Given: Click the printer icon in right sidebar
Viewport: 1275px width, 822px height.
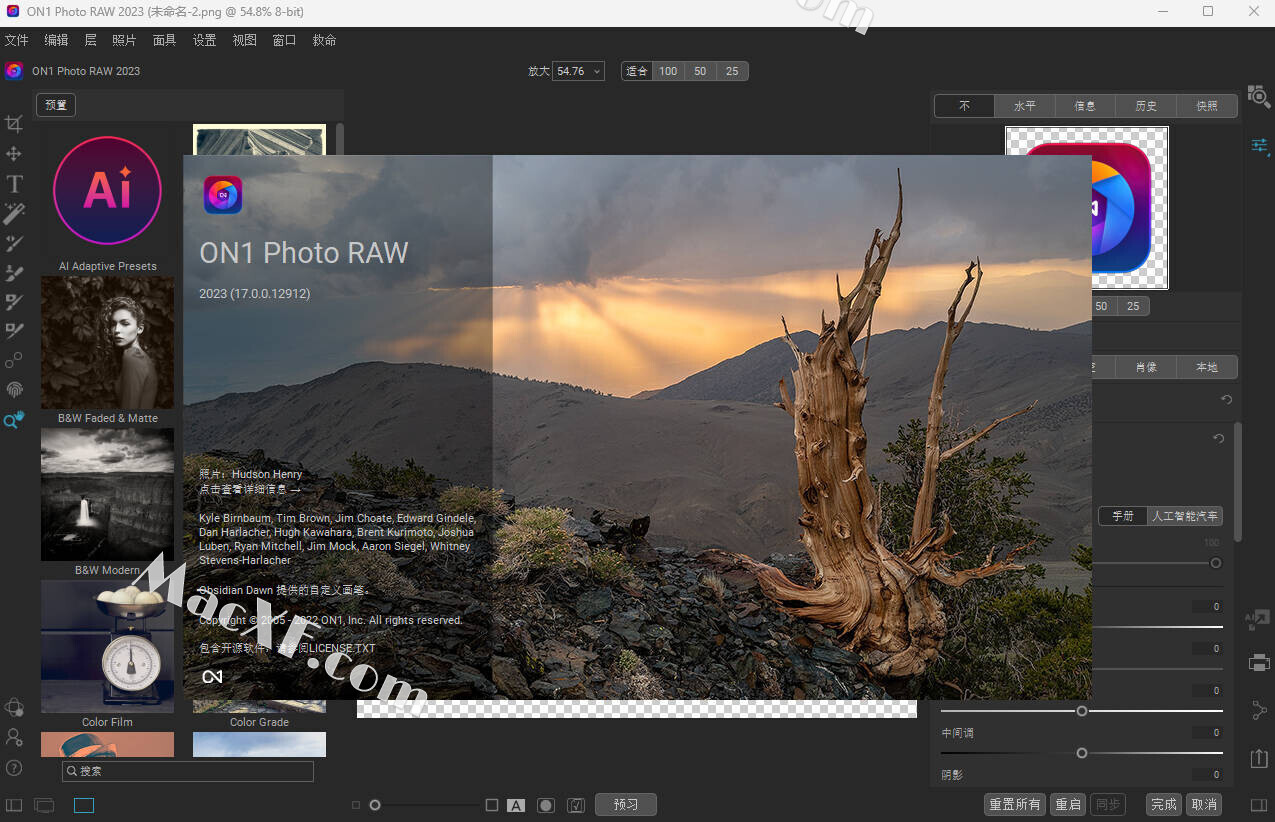Looking at the screenshot, I should 1259,663.
